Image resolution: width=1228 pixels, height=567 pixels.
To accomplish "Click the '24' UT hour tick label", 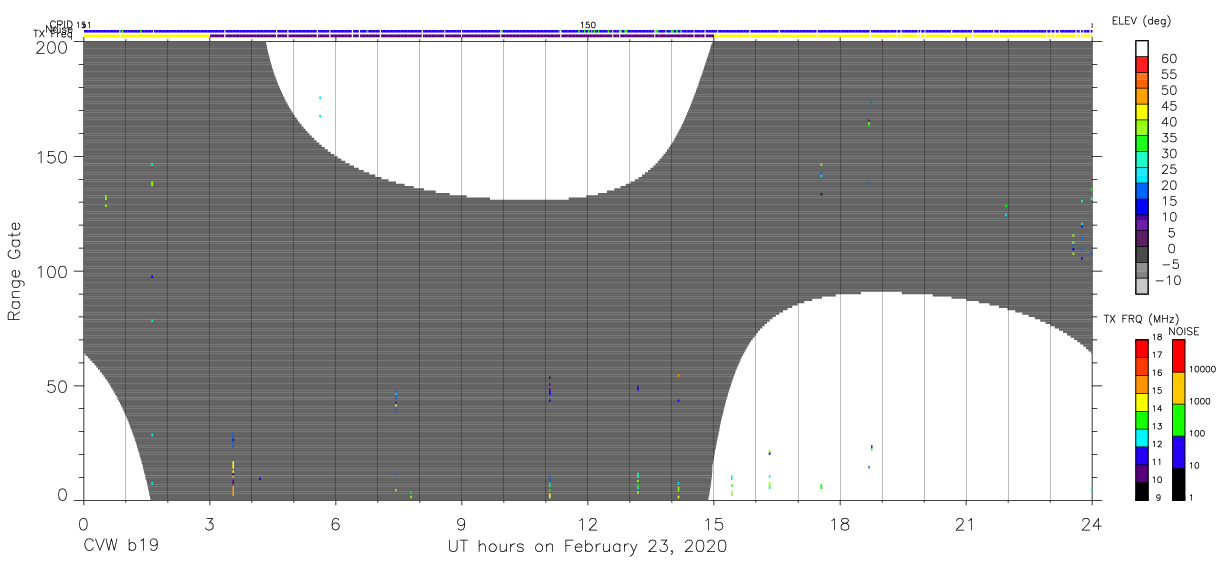I will tap(1091, 524).
